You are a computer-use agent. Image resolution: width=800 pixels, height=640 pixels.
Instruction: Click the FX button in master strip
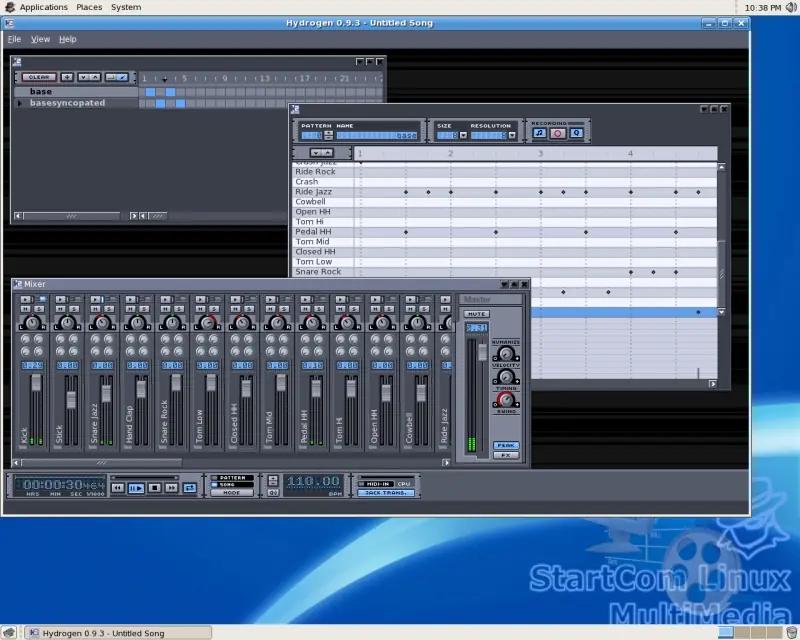(x=506, y=455)
